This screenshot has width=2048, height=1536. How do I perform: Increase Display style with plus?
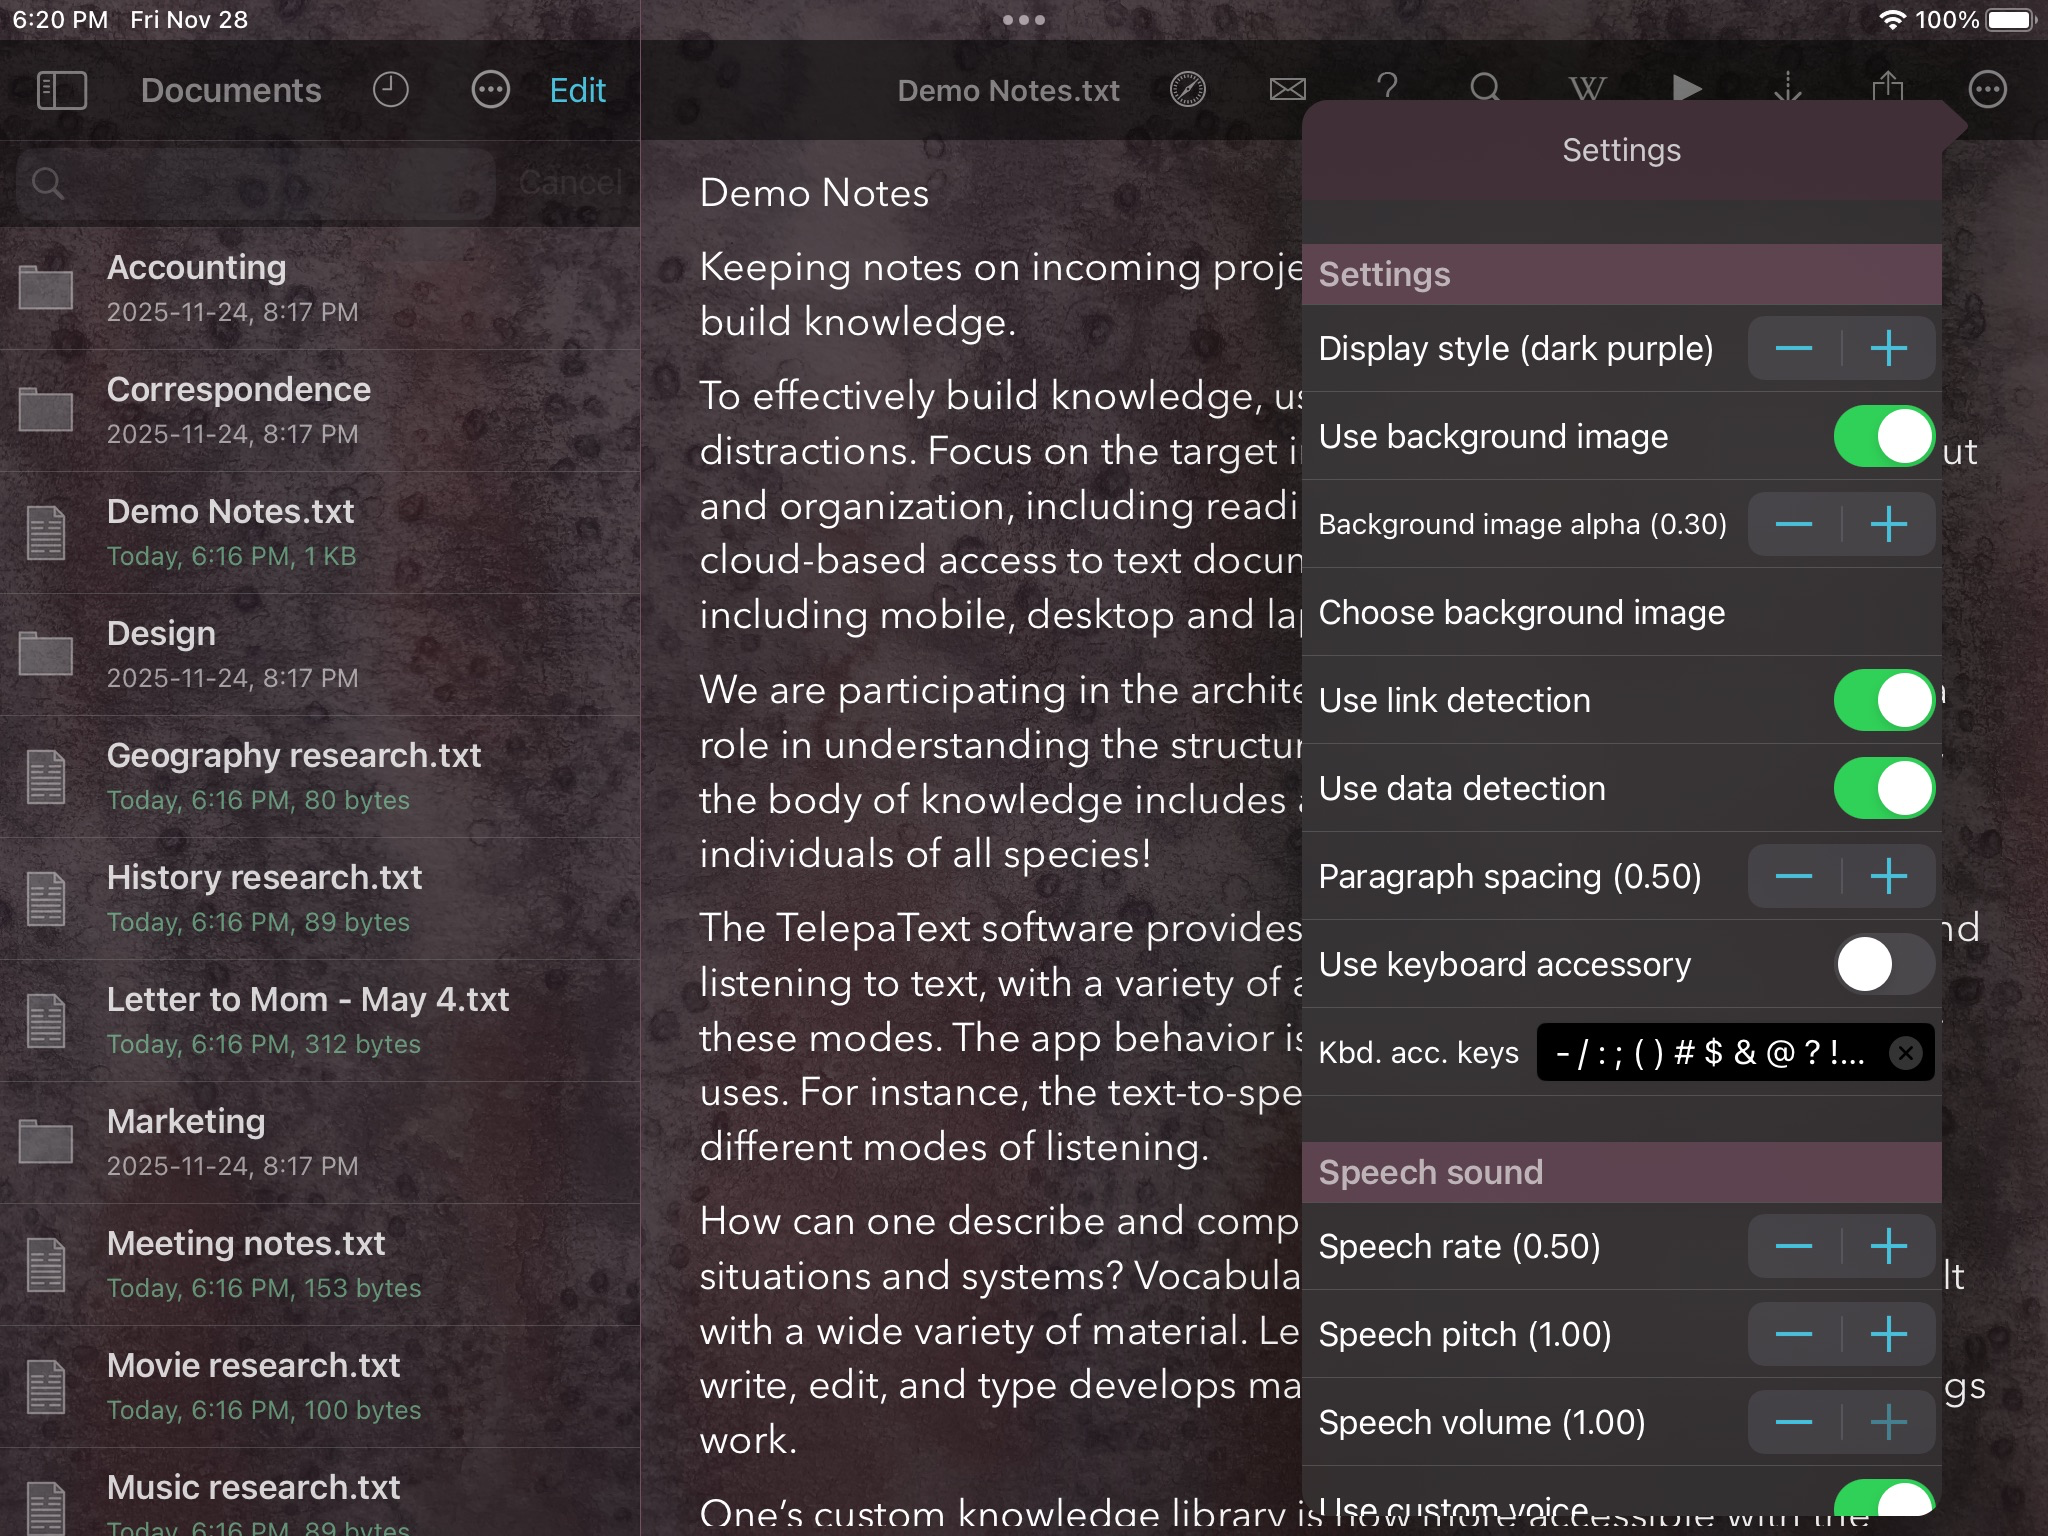pyautogui.click(x=1888, y=348)
